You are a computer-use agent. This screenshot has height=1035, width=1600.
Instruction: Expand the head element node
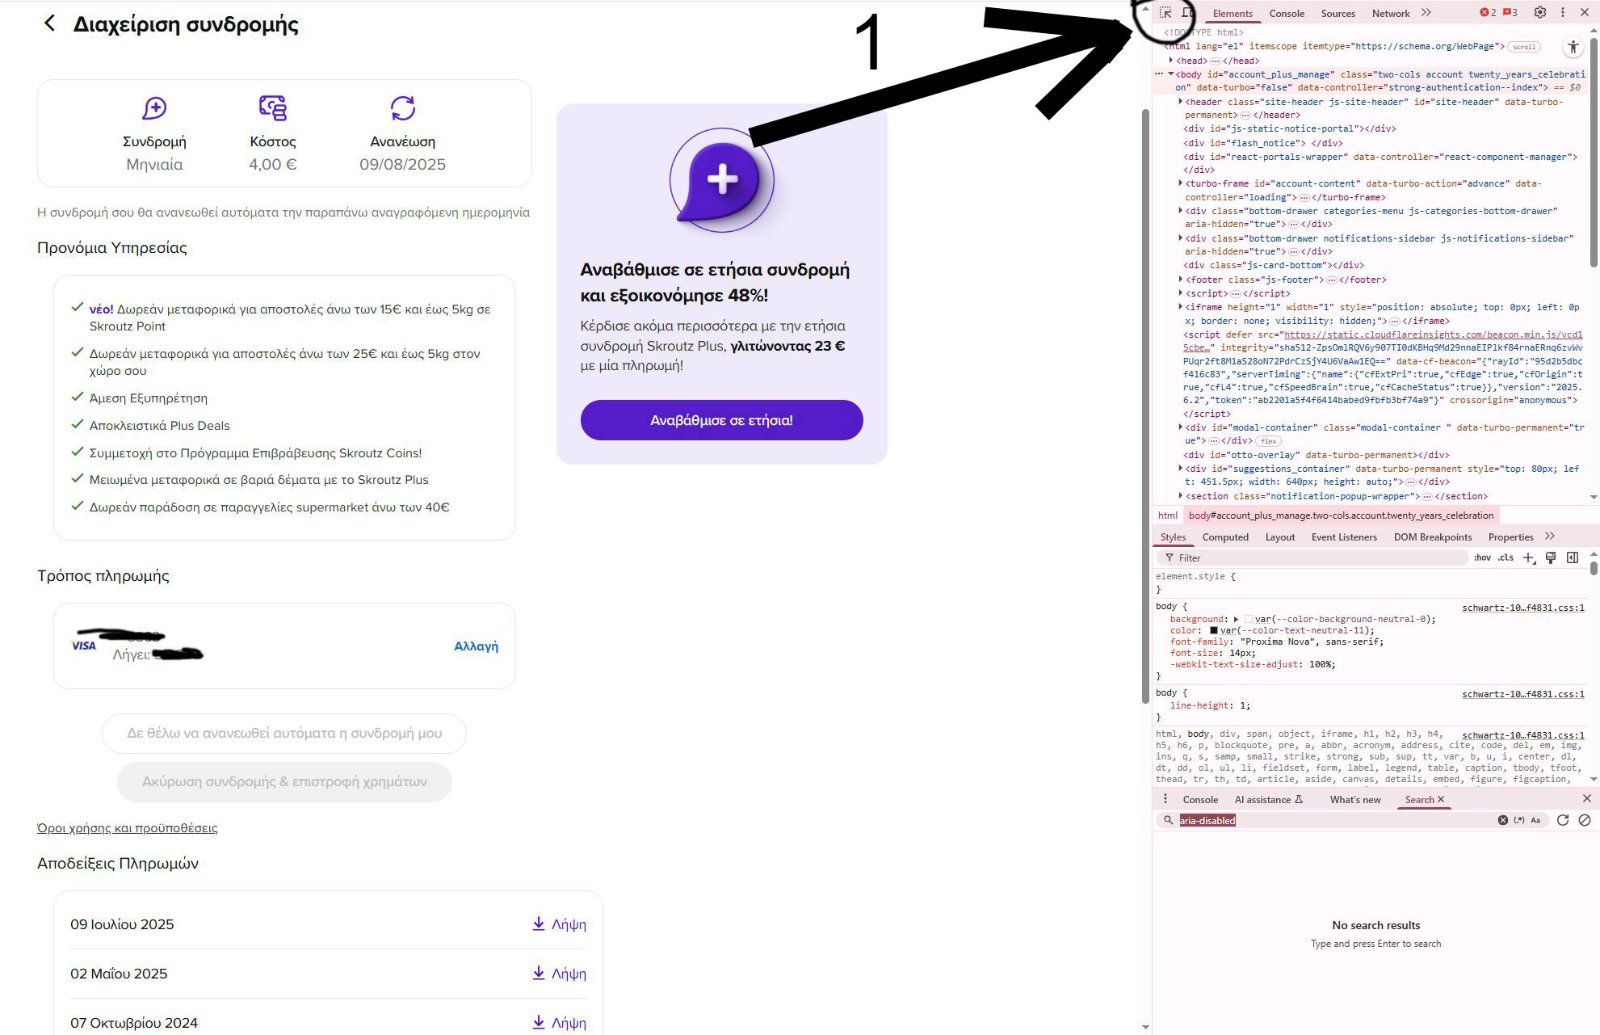click(1171, 60)
